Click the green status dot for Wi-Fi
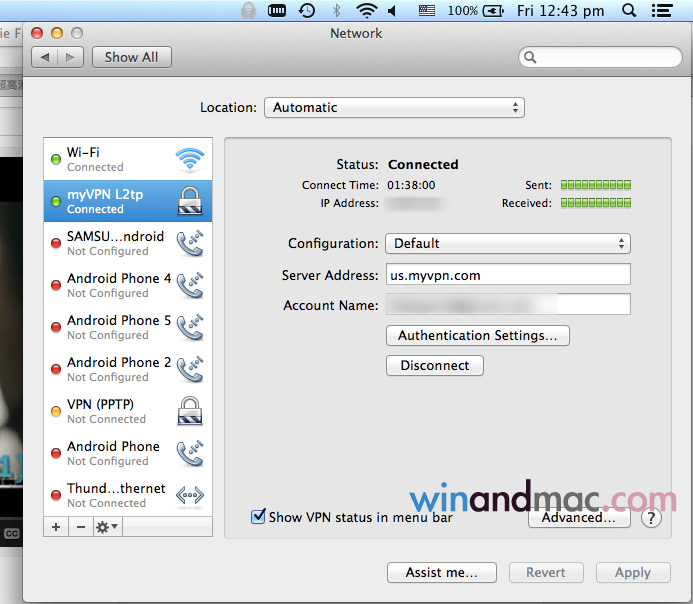The height and width of the screenshot is (604, 693). tap(56, 159)
